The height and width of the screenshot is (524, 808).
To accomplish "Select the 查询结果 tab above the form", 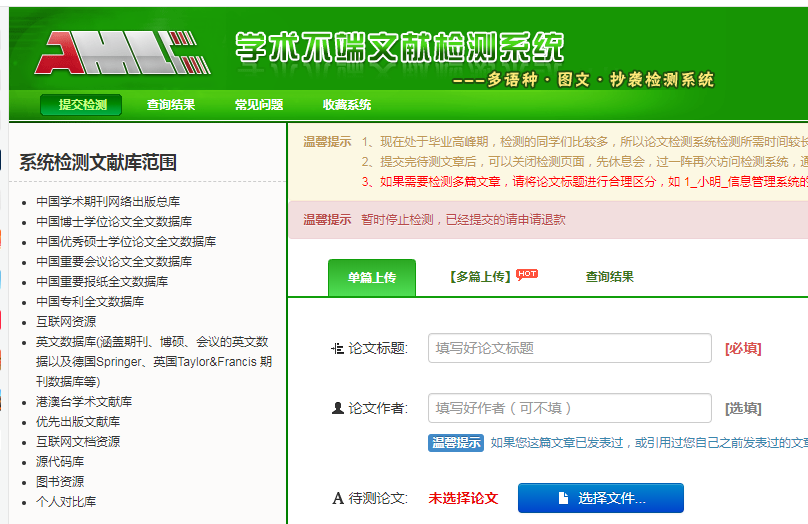I will tap(610, 277).
